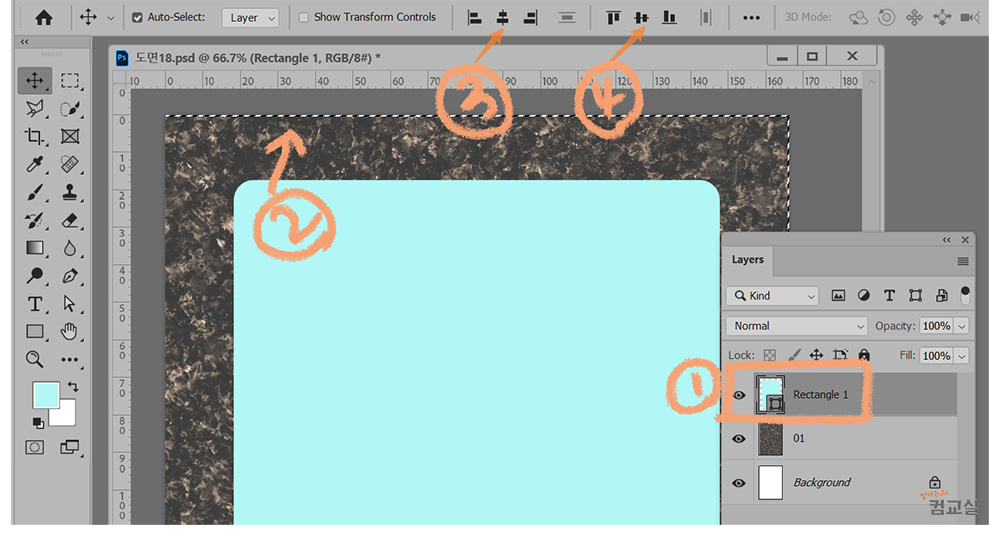The width and height of the screenshot is (1000, 537).
Task: Choose the Polygonal Lasso tool
Action: pos(34,108)
